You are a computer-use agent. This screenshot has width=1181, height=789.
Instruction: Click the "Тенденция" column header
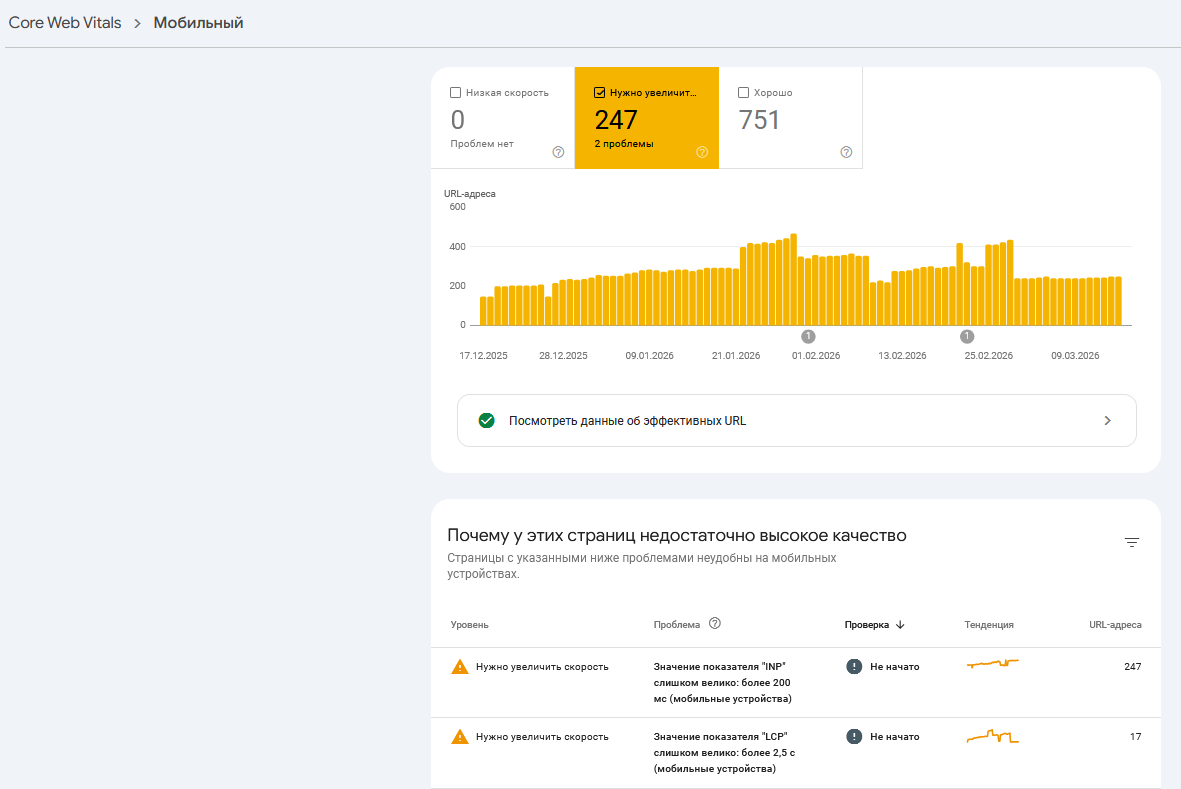(x=989, y=625)
